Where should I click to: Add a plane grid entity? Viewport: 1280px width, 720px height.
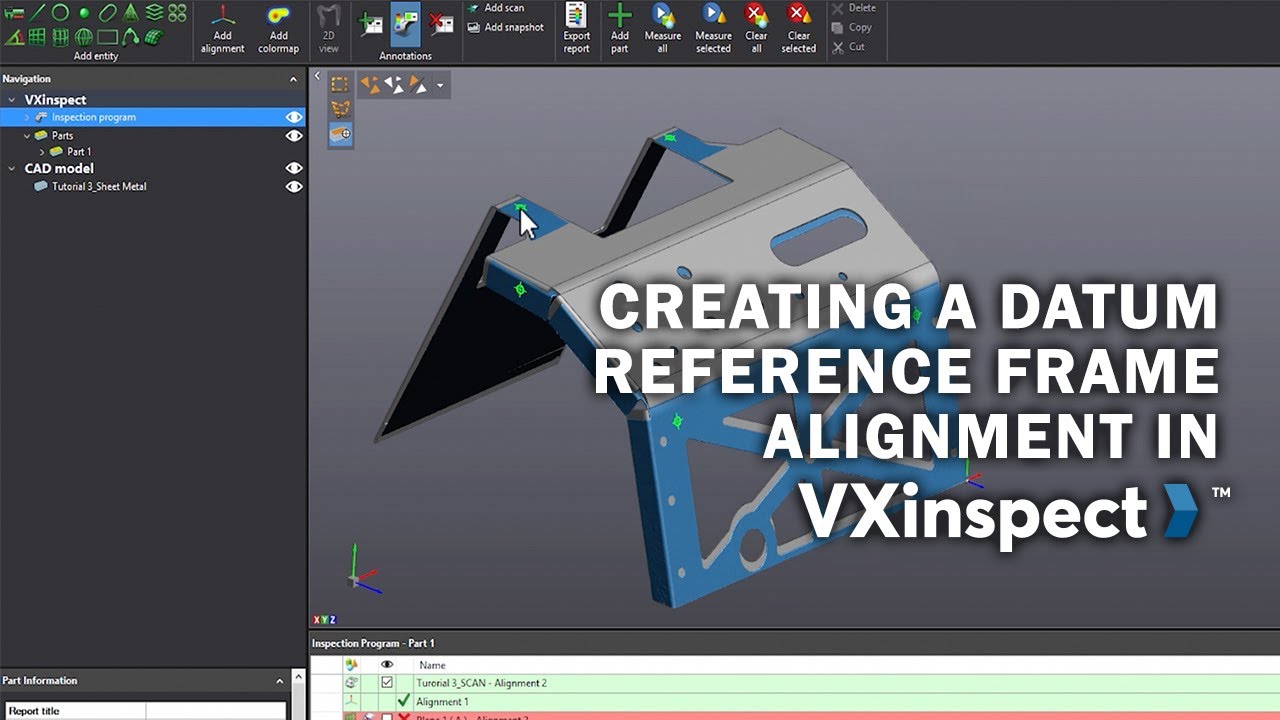[37, 37]
